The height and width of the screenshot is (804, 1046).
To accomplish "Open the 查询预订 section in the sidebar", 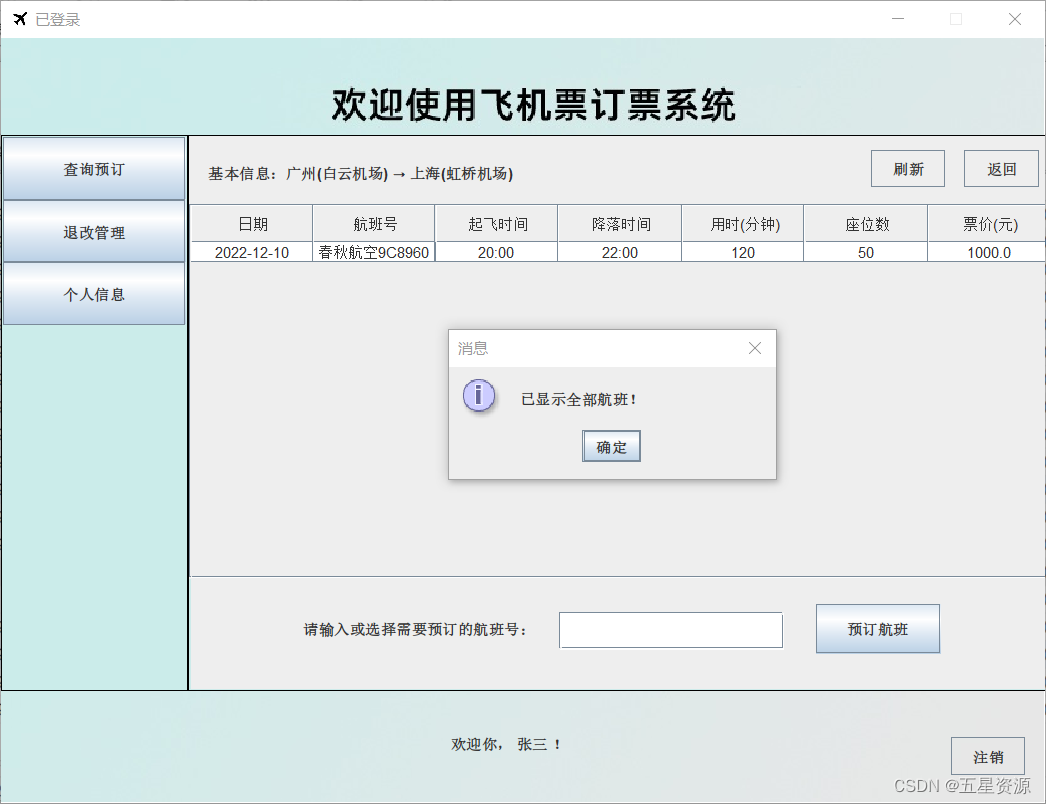I will (94, 169).
